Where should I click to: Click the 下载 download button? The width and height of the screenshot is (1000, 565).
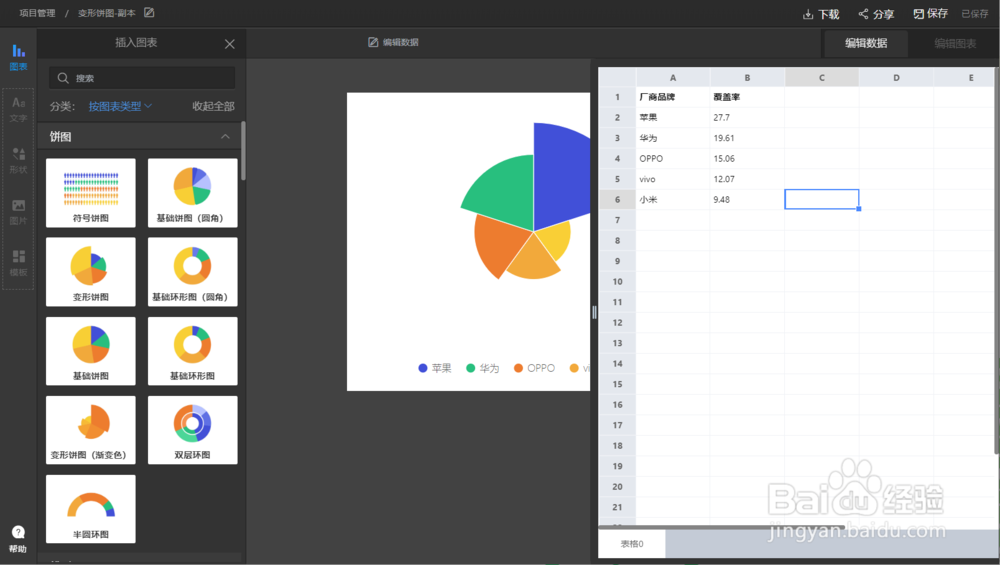point(821,14)
